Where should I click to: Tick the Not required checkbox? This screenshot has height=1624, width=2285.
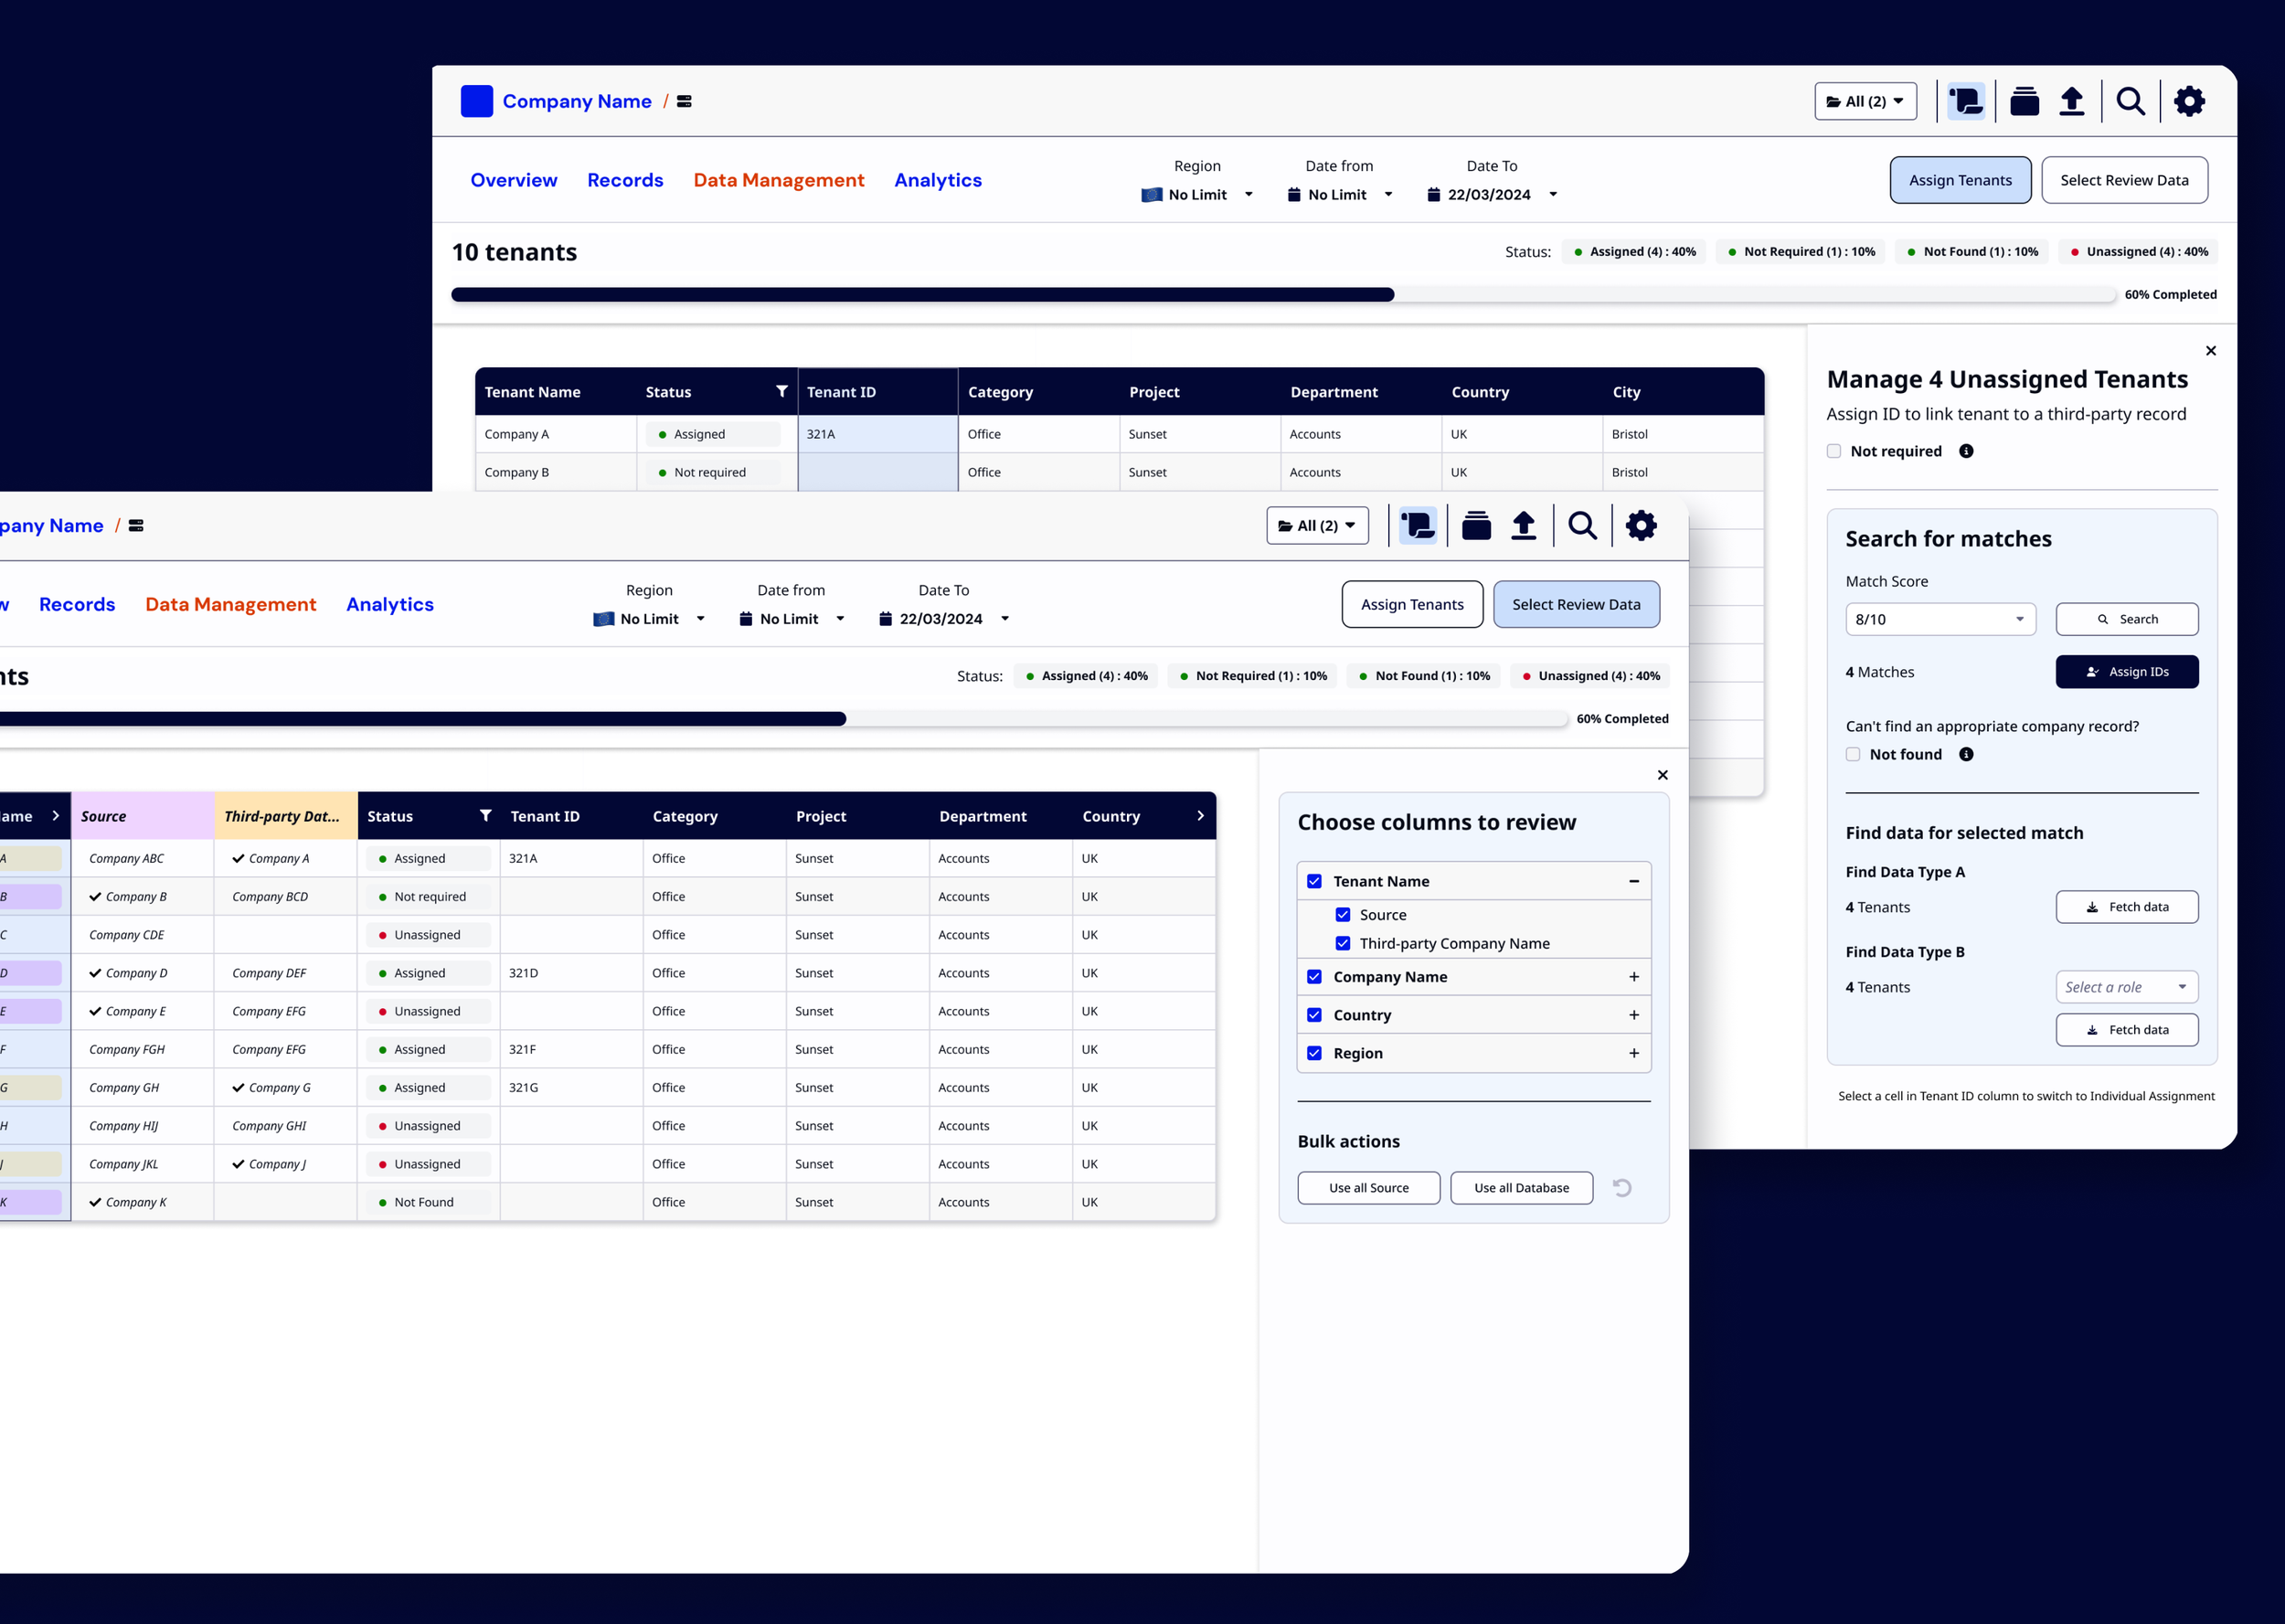click(x=1834, y=451)
